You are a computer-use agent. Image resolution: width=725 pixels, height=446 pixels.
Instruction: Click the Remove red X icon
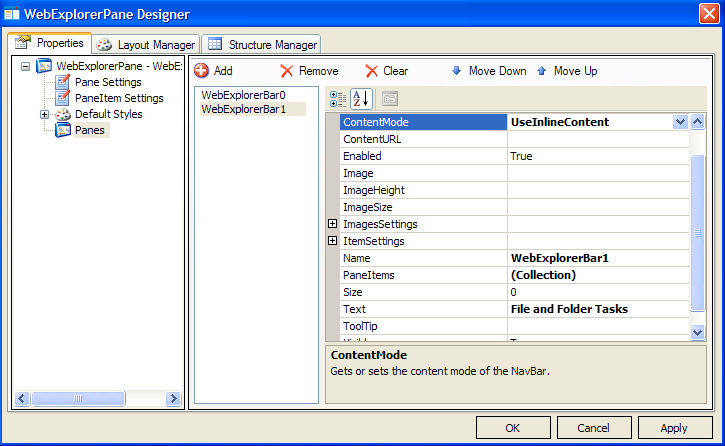287,71
